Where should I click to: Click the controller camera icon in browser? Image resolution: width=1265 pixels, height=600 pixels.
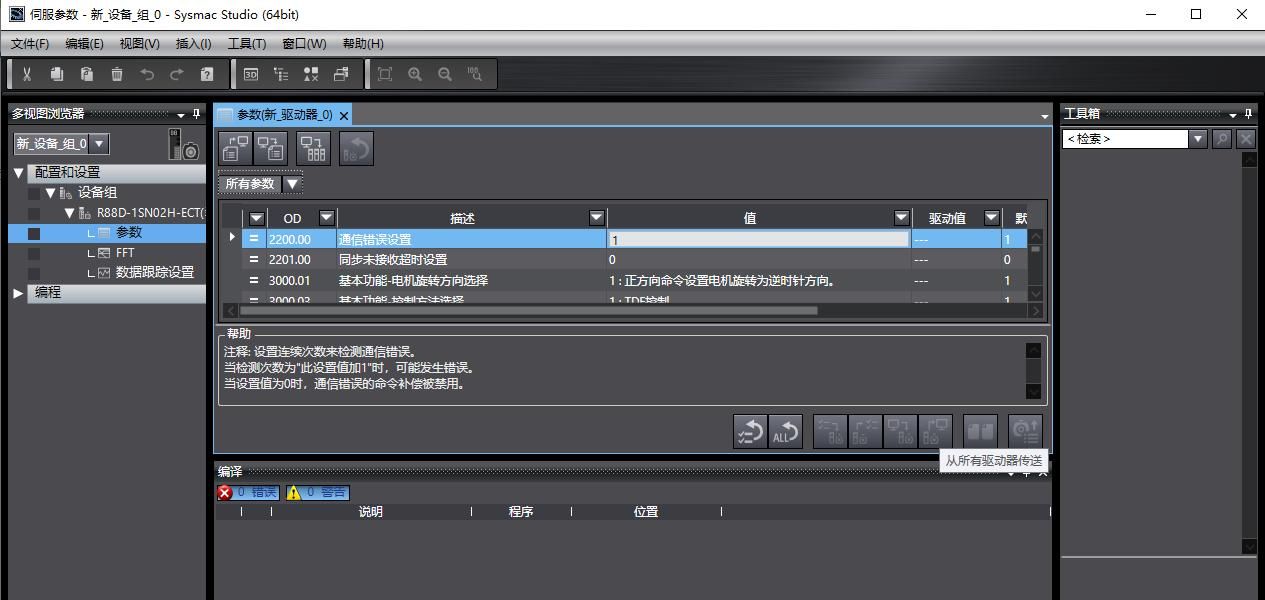(184, 145)
